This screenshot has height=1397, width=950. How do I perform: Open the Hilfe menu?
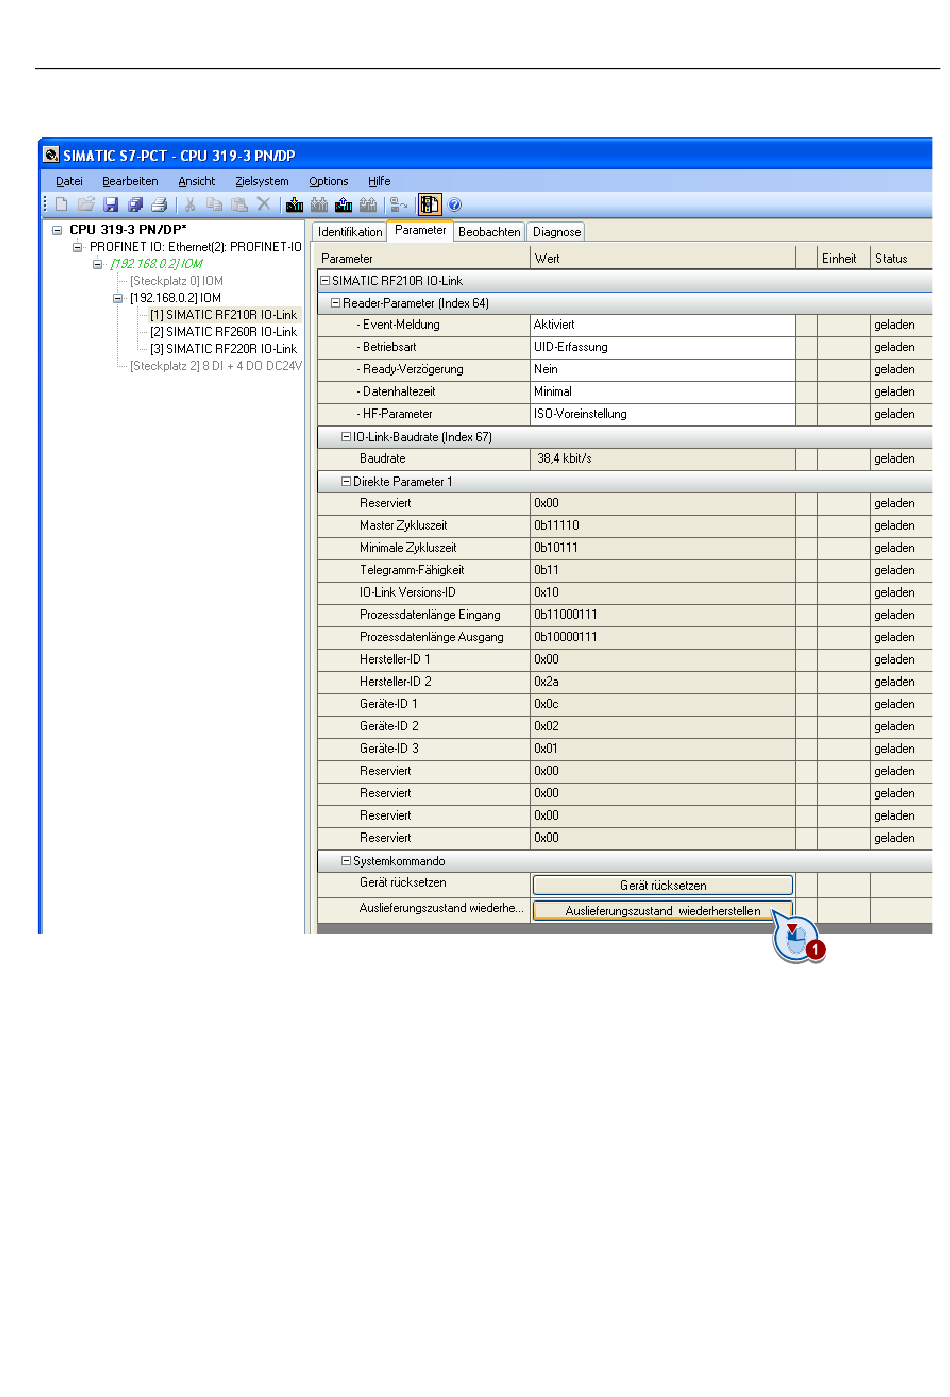[379, 181]
